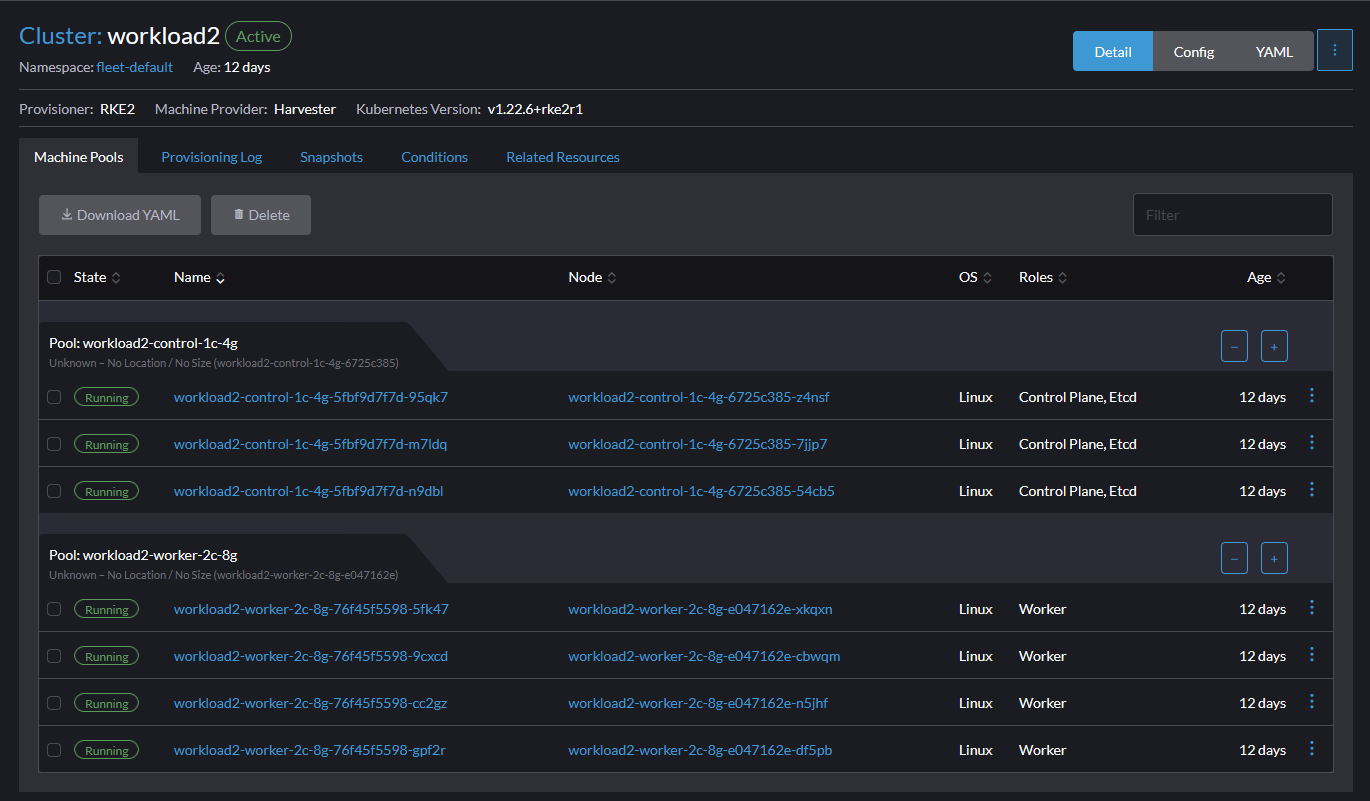1370x801 pixels.
Task: Open the cluster actions kebab menu
Action: click(1335, 50)
